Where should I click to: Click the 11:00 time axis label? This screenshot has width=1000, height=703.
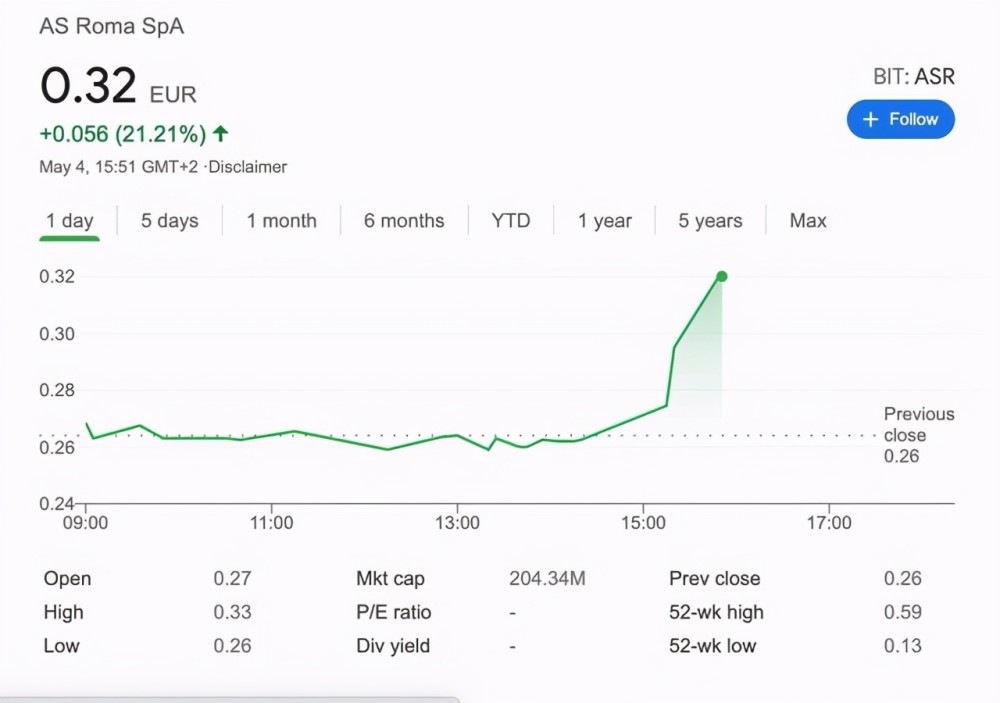tap(272, 523)
